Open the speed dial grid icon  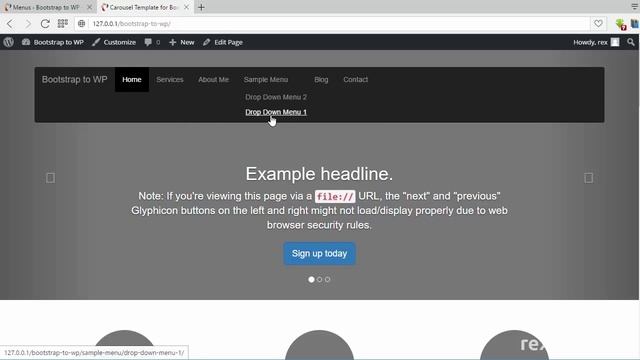coord(62,24)
